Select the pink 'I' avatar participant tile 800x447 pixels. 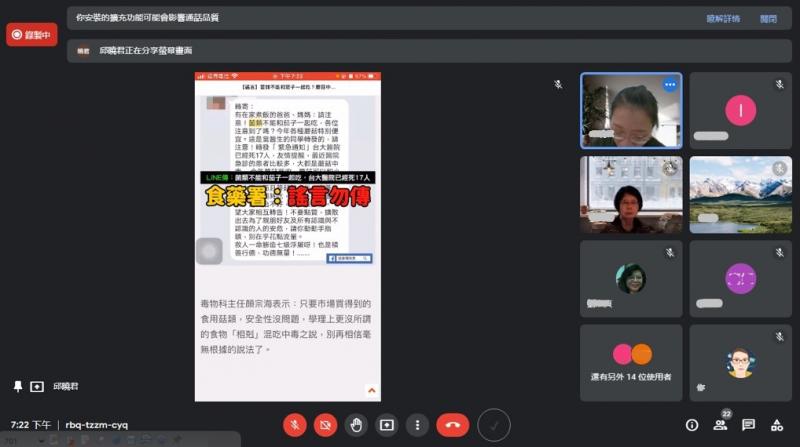point(740,110)
